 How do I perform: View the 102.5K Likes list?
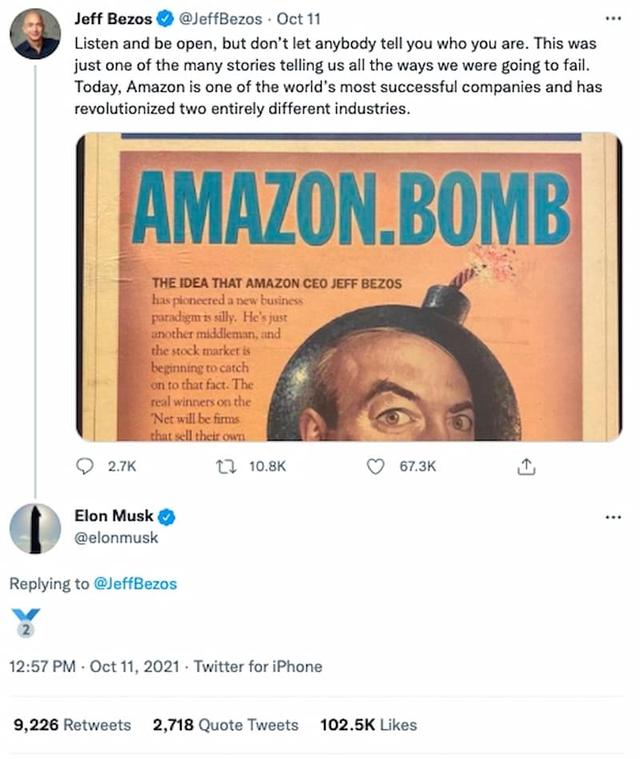[368, 725]
